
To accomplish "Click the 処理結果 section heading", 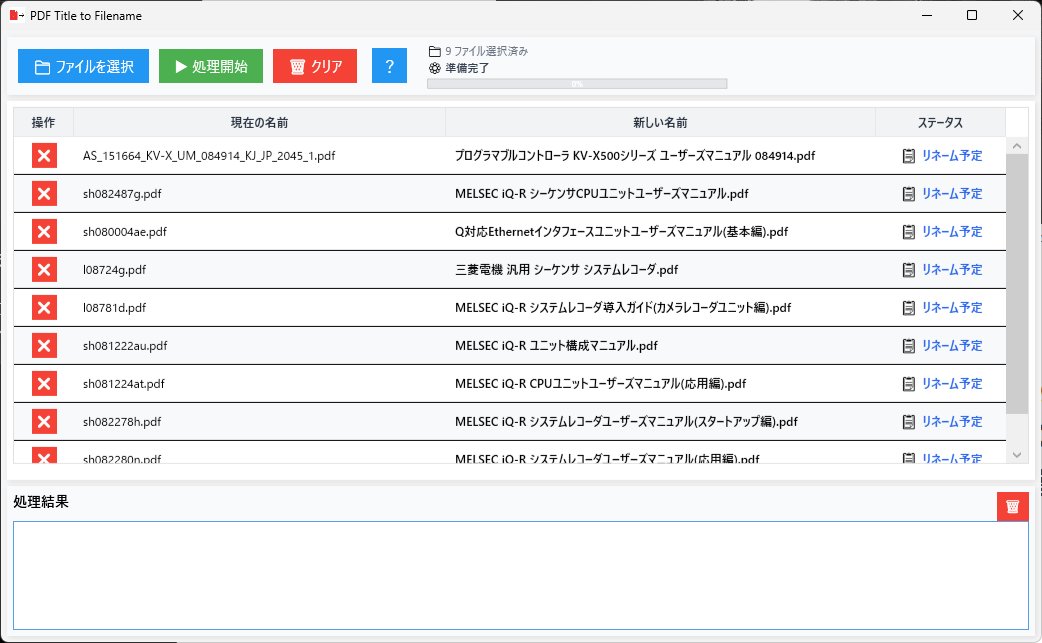I will [x=41, y=502].
